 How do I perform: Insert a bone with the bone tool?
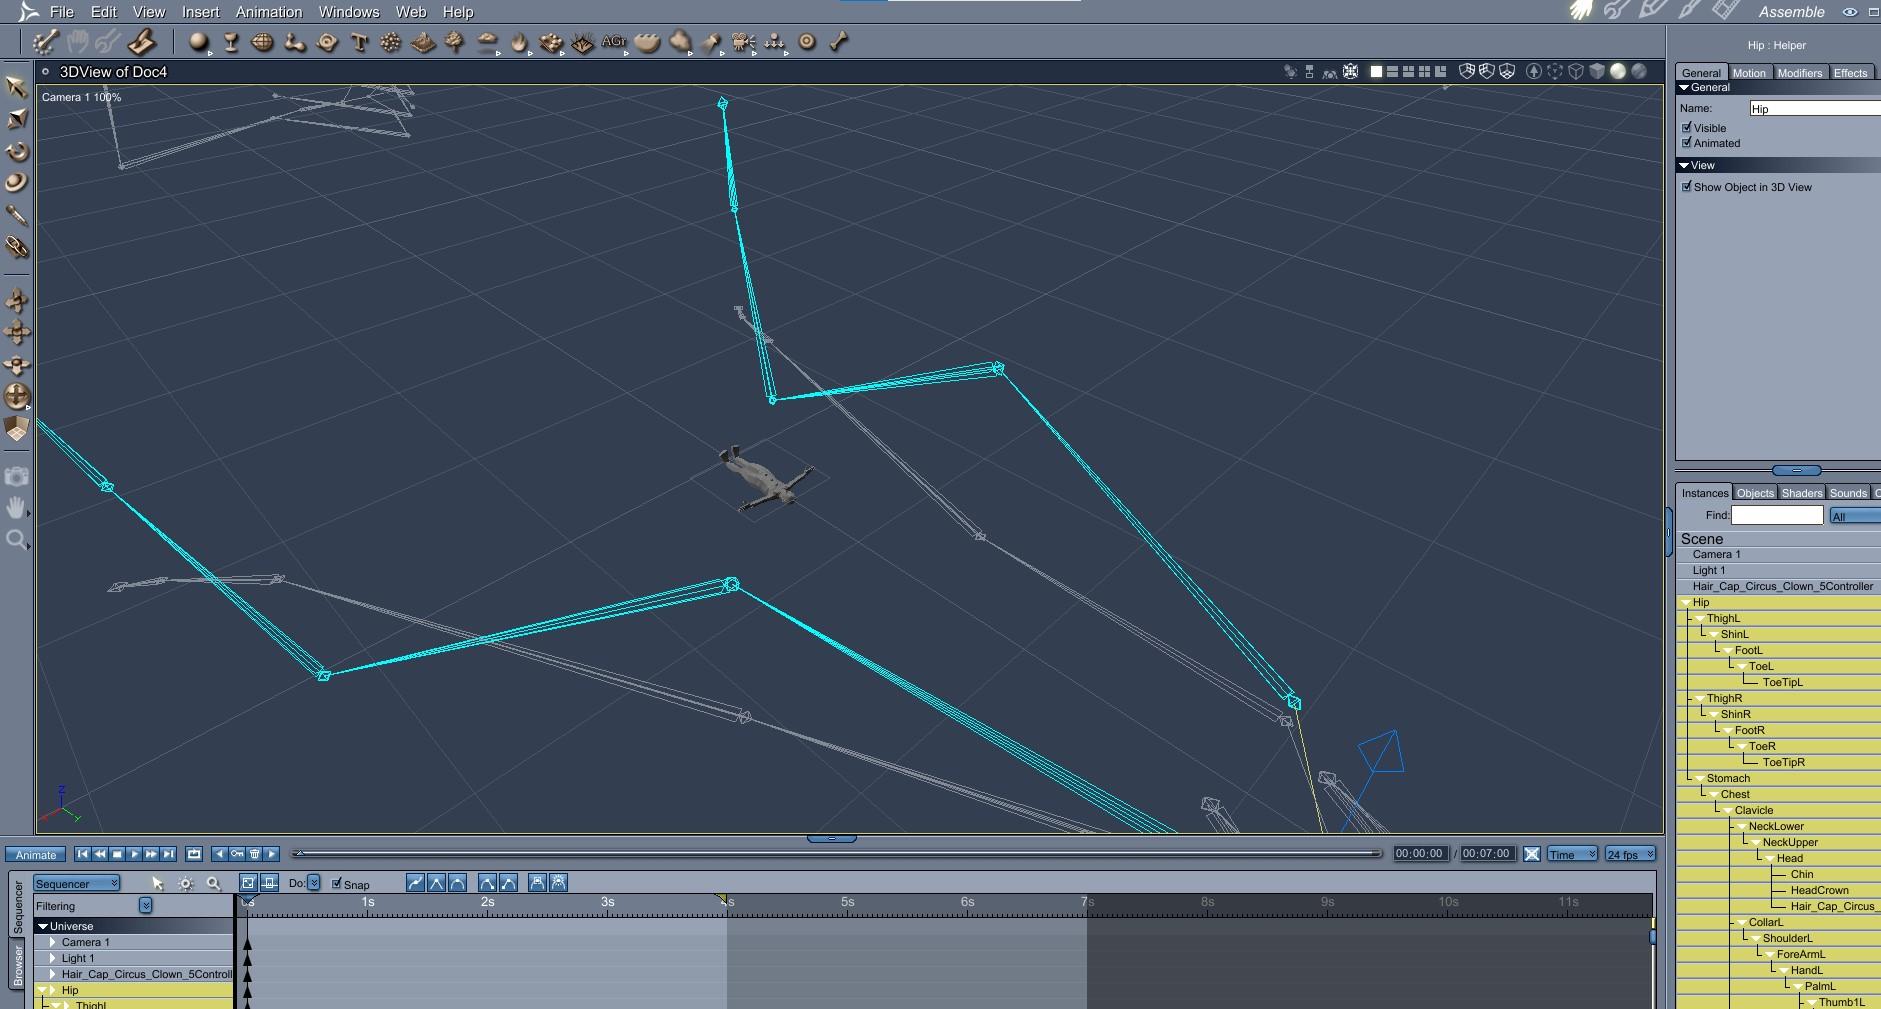[x=839, y=42]
